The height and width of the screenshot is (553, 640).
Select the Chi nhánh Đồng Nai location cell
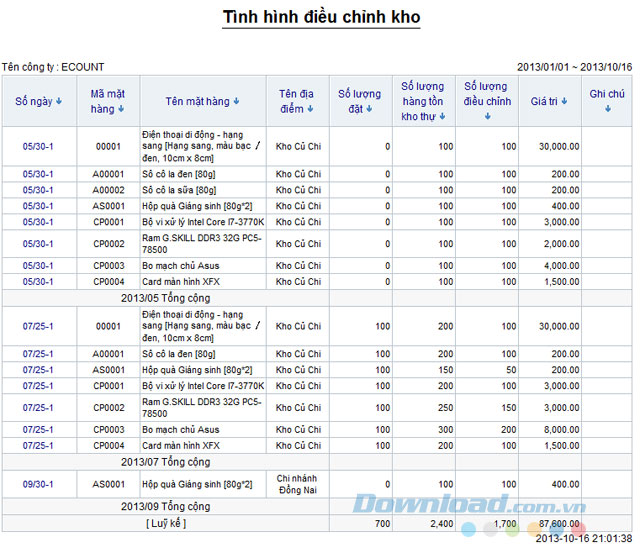(298, 484)
